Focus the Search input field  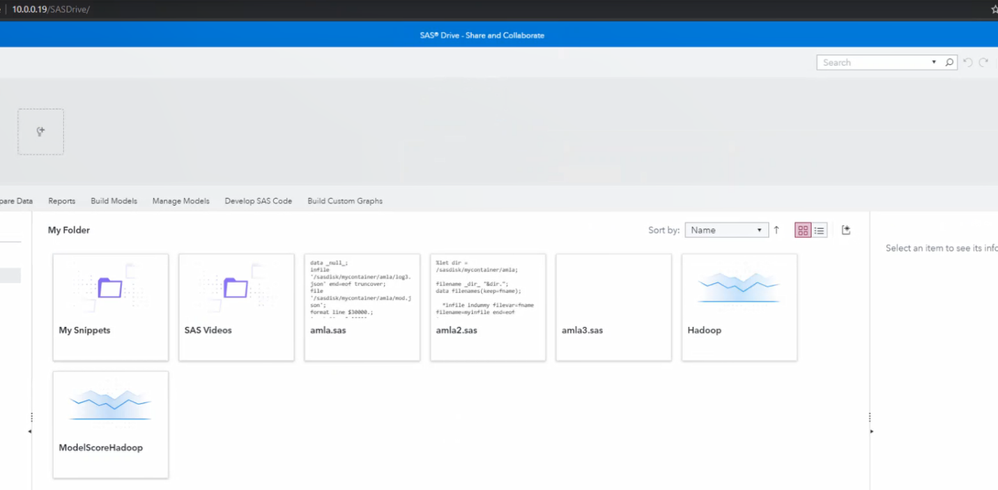pyautogui.click(x=875, y=62)
